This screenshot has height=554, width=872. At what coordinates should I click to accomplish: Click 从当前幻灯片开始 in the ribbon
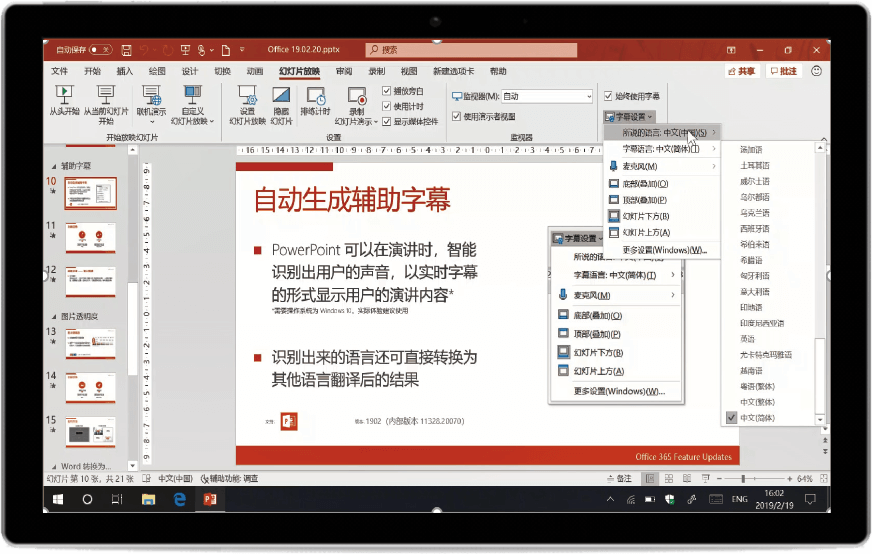tap(106, 105)
